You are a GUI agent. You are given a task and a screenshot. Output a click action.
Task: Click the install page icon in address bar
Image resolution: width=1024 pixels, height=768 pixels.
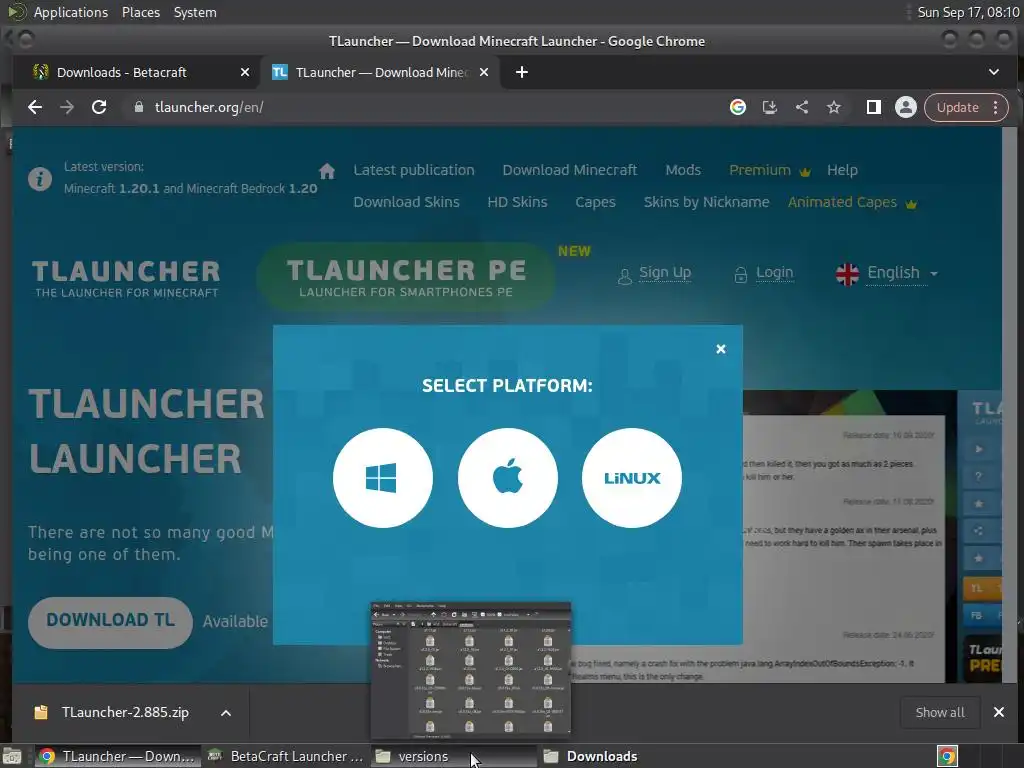tap(770, 107)
